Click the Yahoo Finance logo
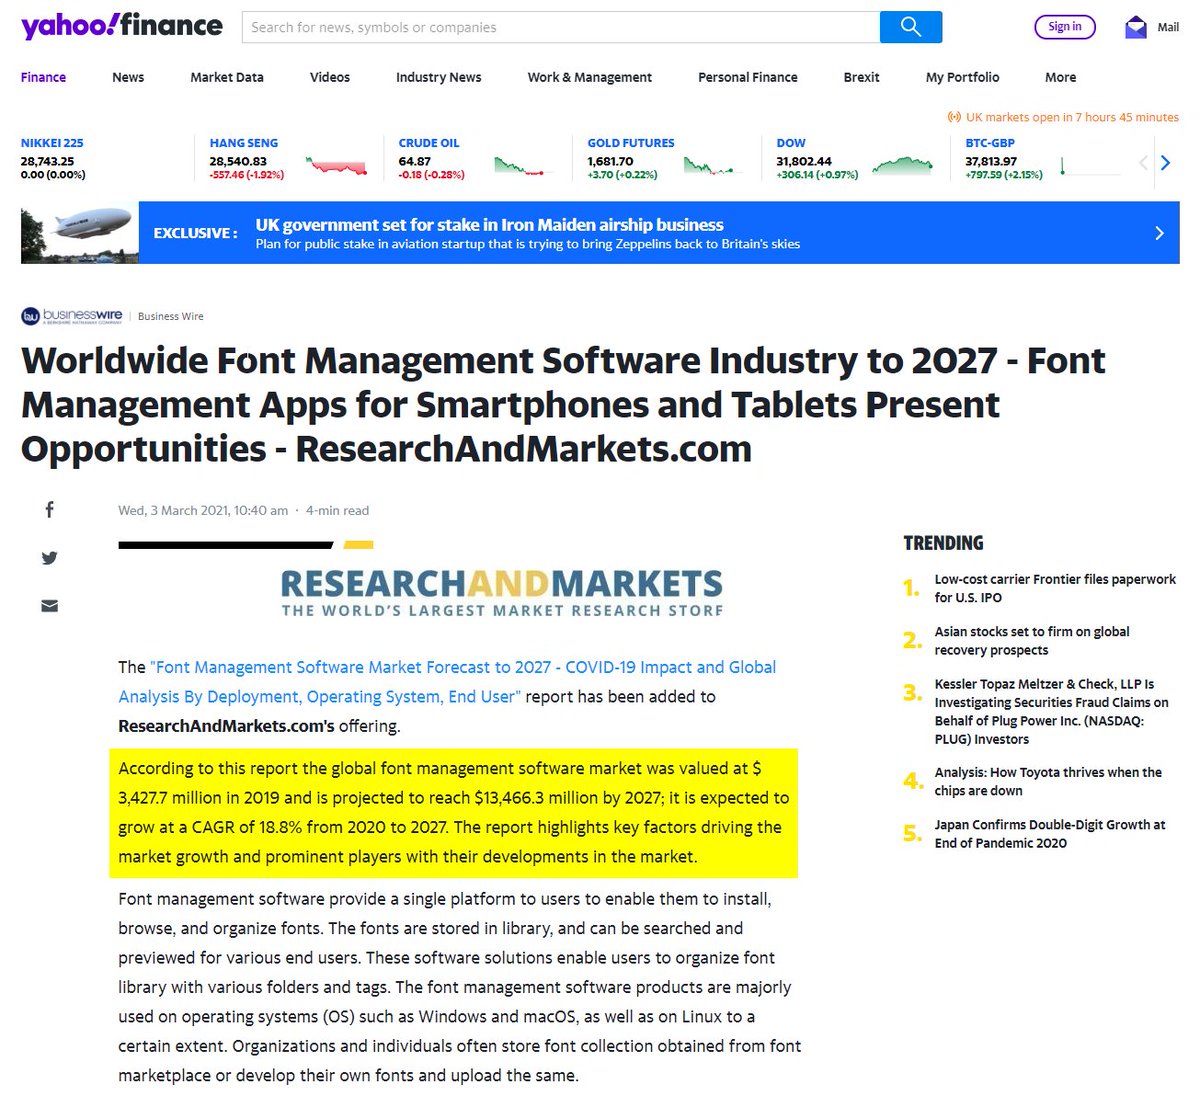 pos(122,25)
